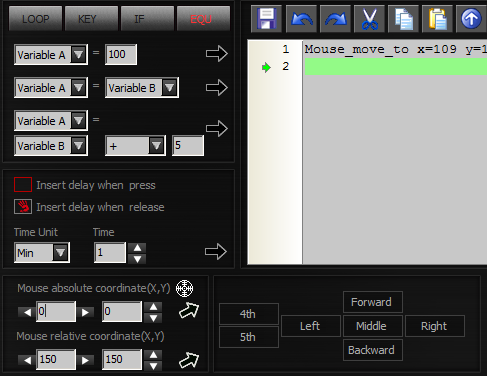Image resolution: width=487 pixels, height=376 pixels.
Task: Insert the Variable B + 5 equation arrow
Action: pos(217,128)
